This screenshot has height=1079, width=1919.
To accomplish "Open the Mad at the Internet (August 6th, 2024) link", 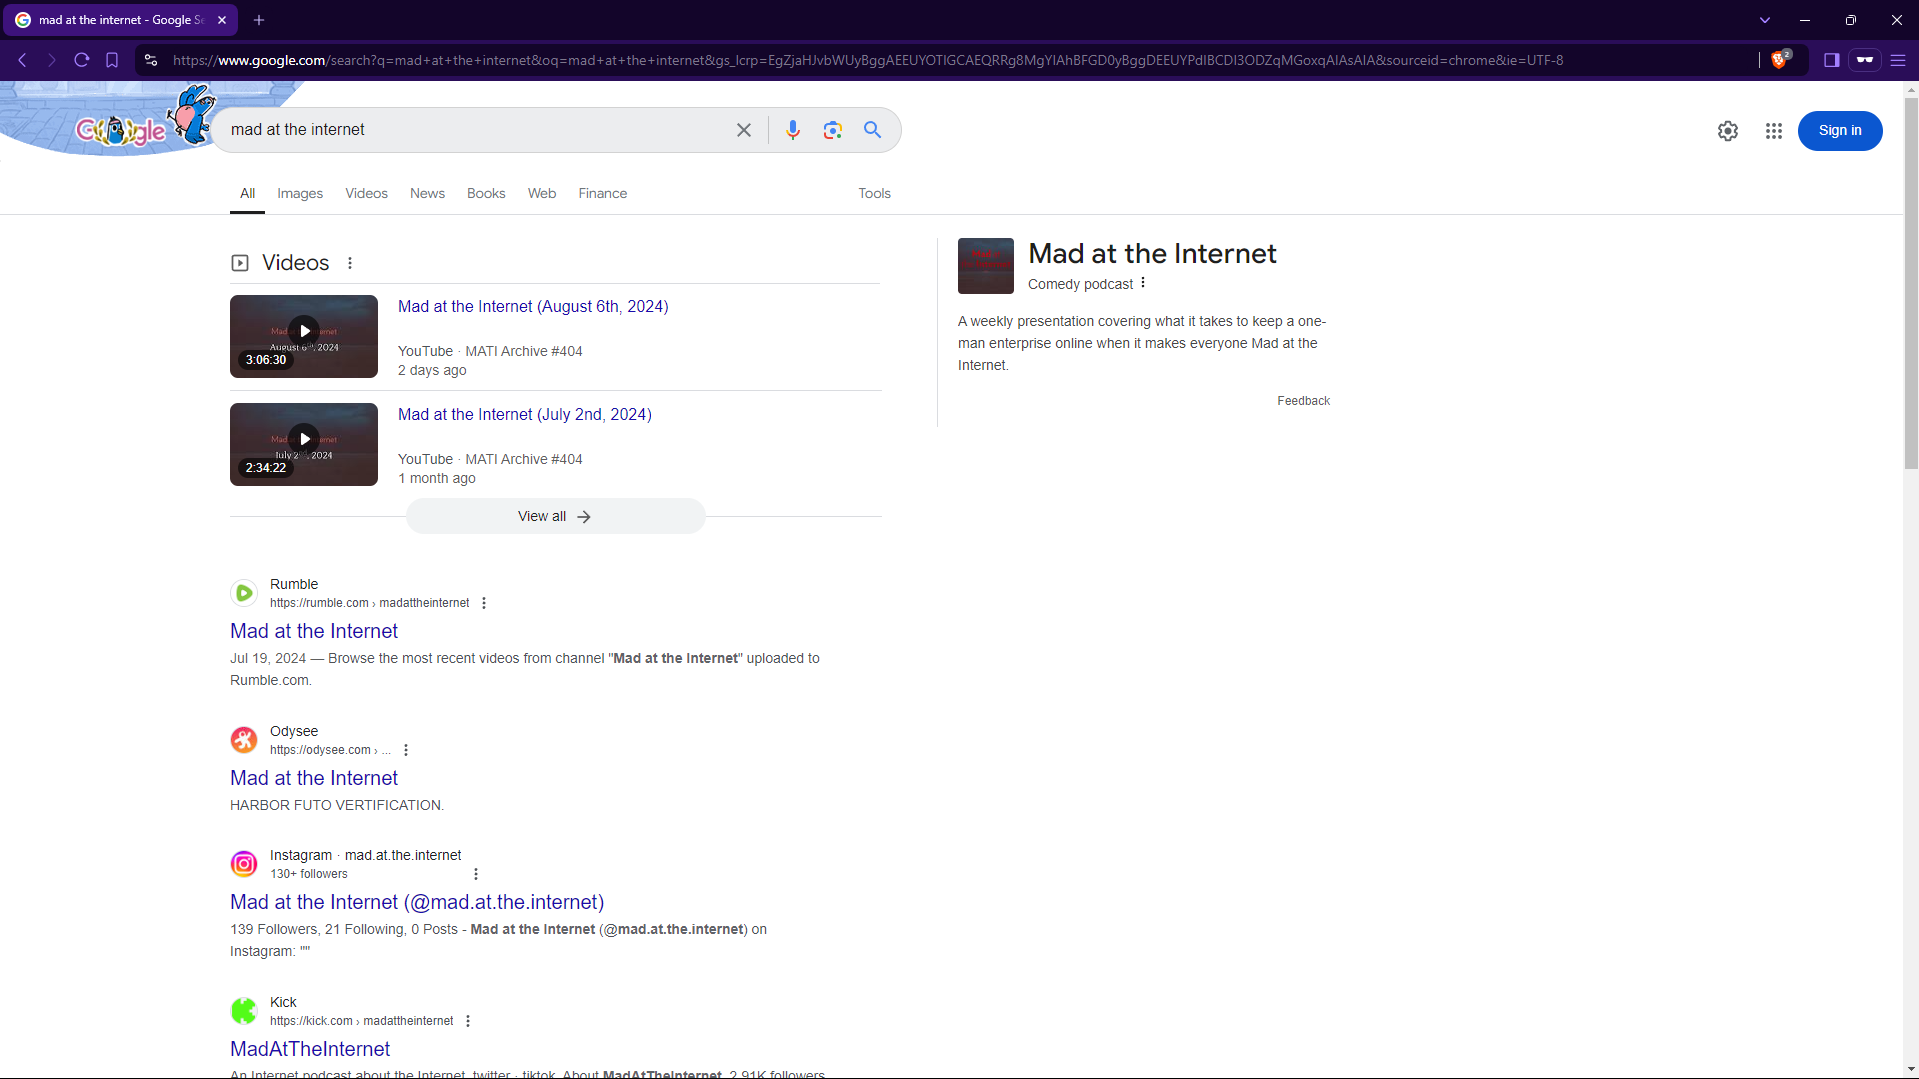I will (533, 306).
